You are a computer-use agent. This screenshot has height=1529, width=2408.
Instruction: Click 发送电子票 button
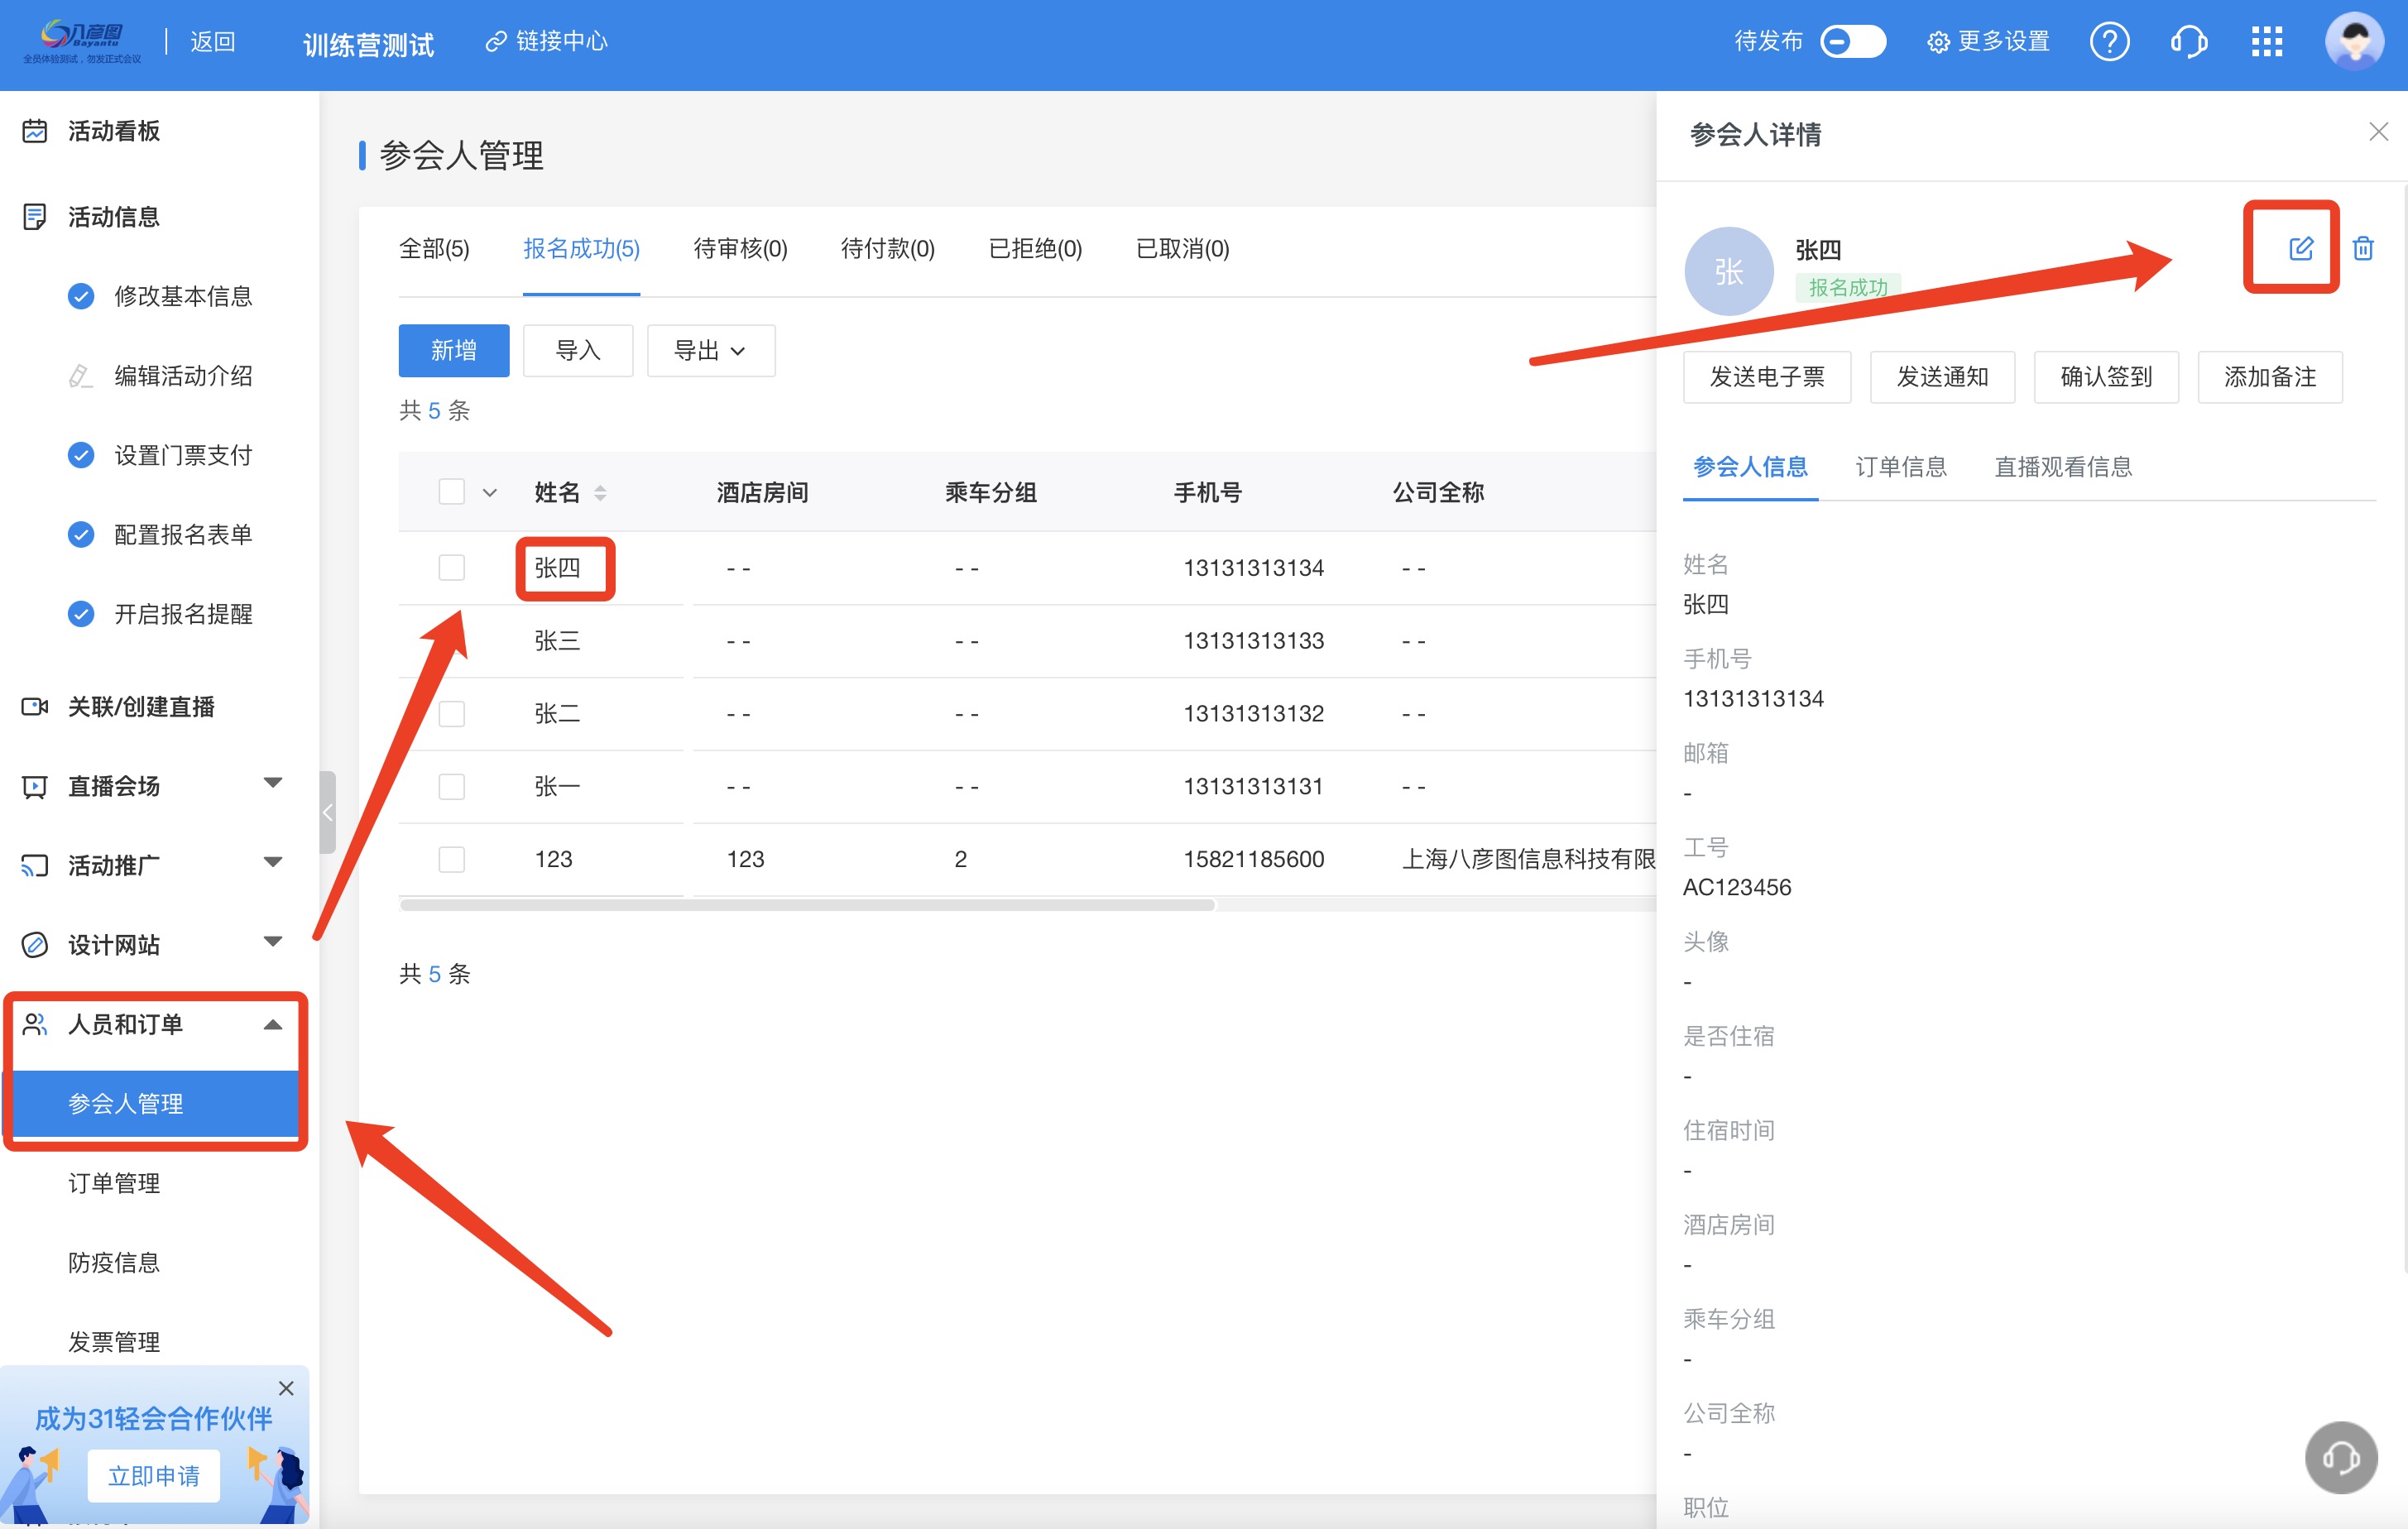coord(1767,377)
